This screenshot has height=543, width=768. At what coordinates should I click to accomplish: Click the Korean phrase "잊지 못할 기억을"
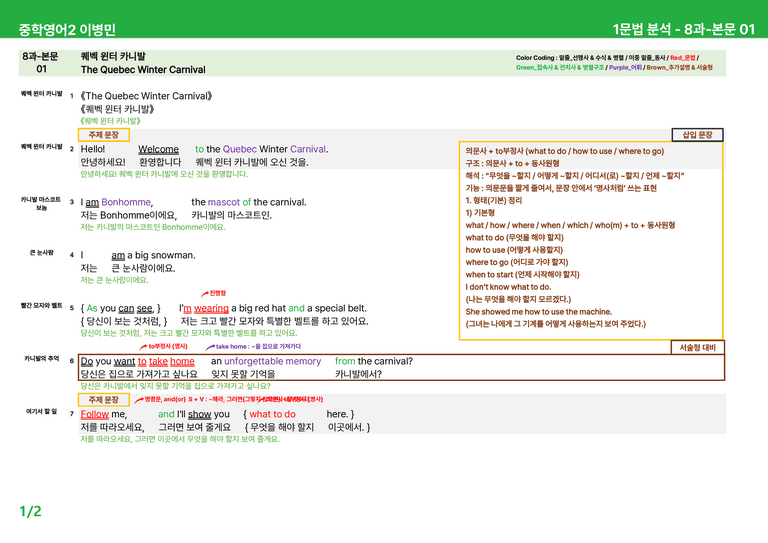(x=243, y=374)
